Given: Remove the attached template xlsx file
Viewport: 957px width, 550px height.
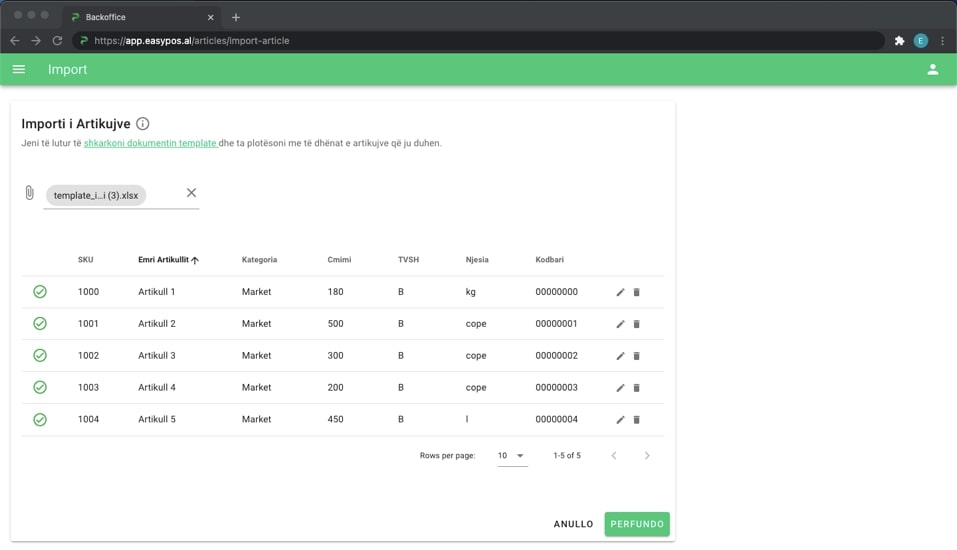Looking at the screenshot, I should pyautogui.click(x=191, y=193).
